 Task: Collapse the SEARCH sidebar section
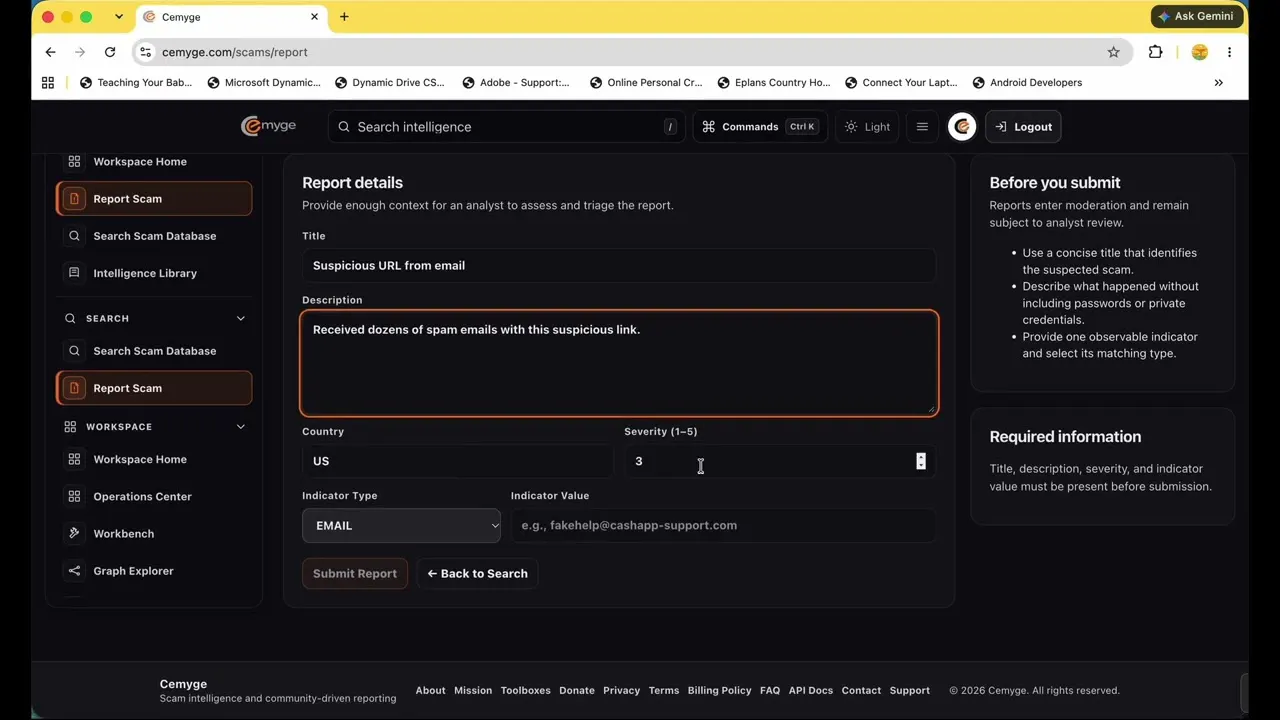click(x=240, y=318)
